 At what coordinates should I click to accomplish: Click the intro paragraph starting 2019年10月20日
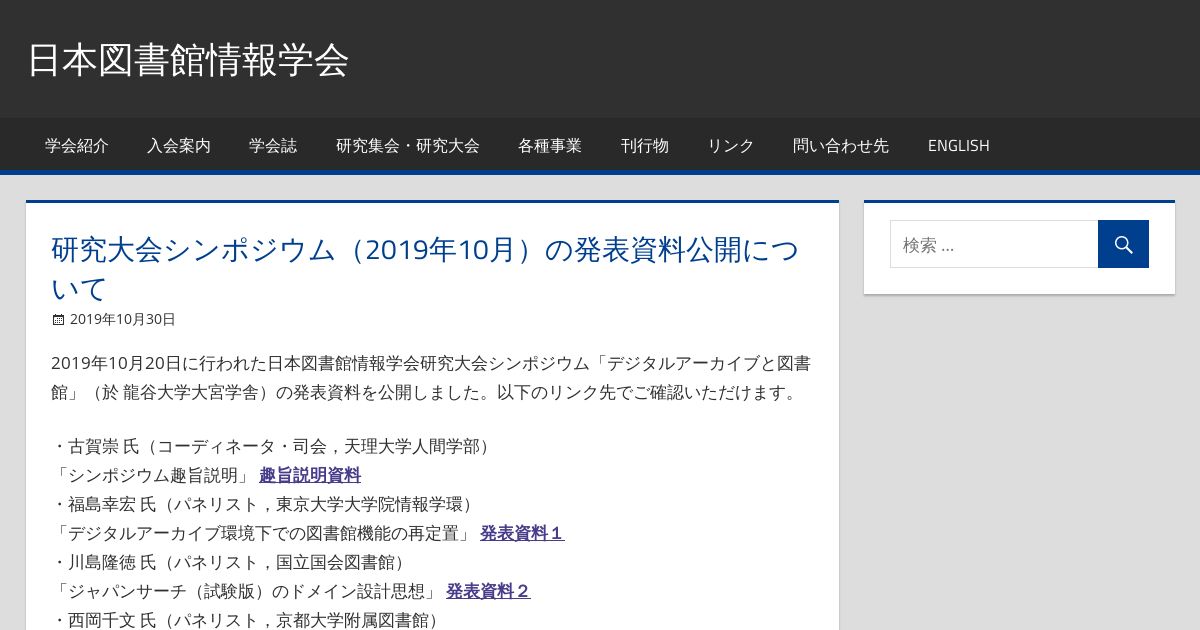point(431,378)
